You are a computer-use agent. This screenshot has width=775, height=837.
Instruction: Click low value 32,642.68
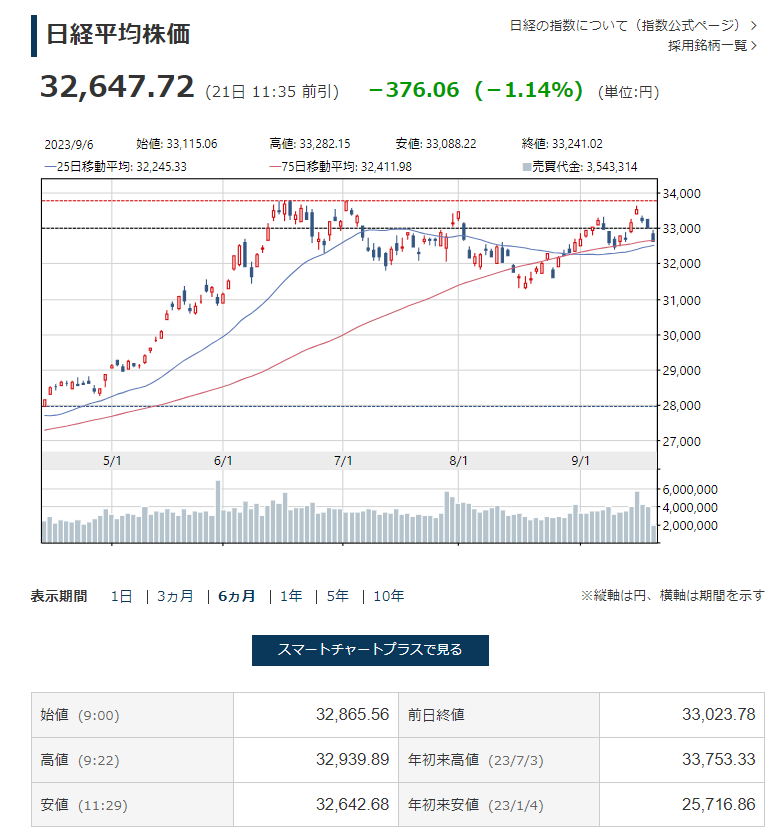point(352,804)
